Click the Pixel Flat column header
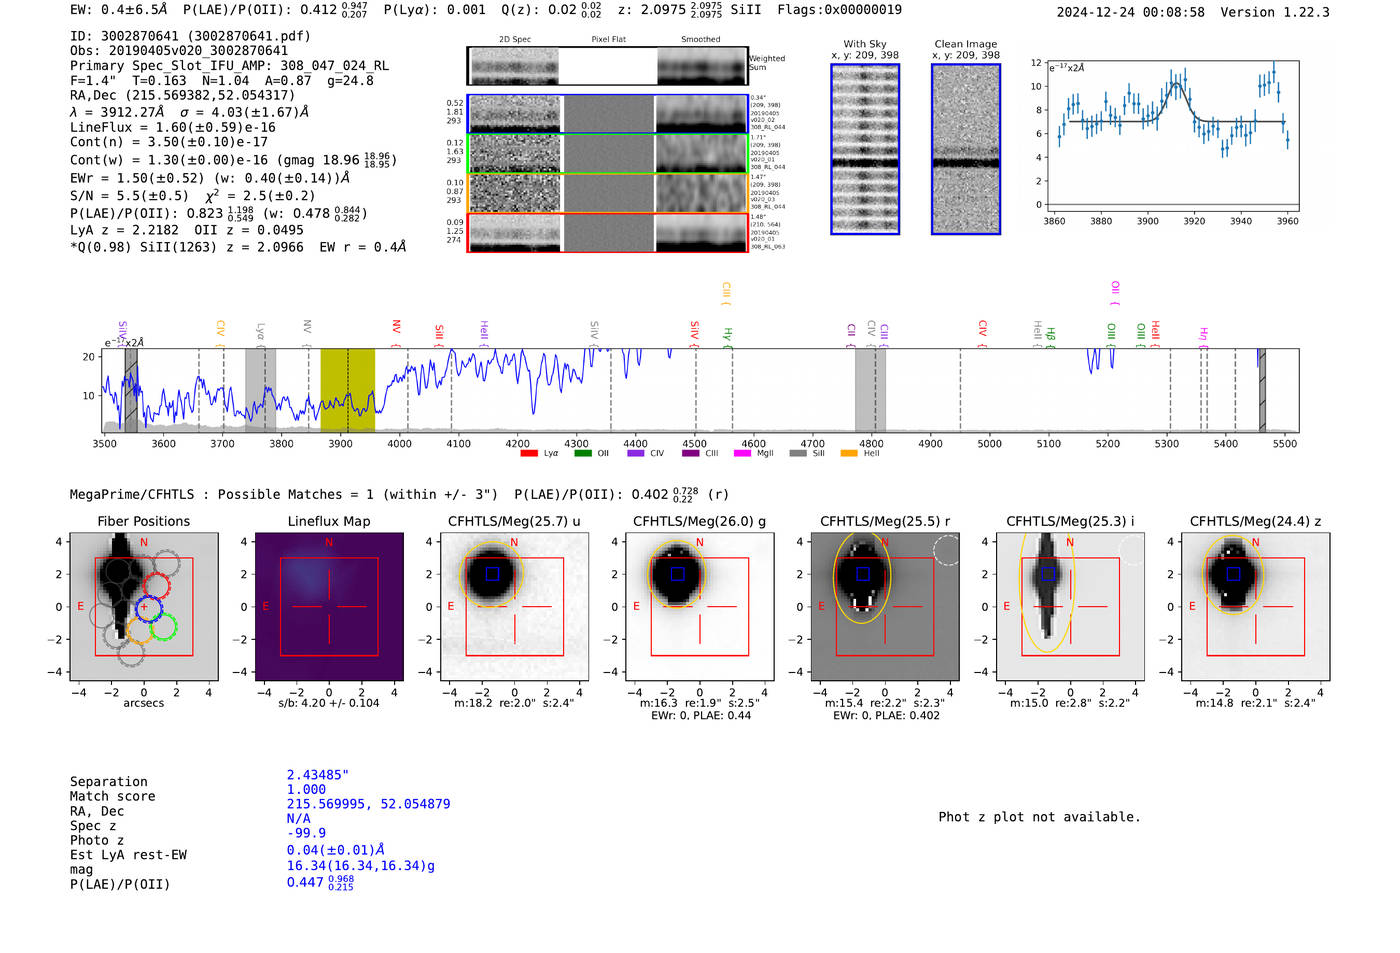The width and height of the screenshot is (1400, 953). 608,40
